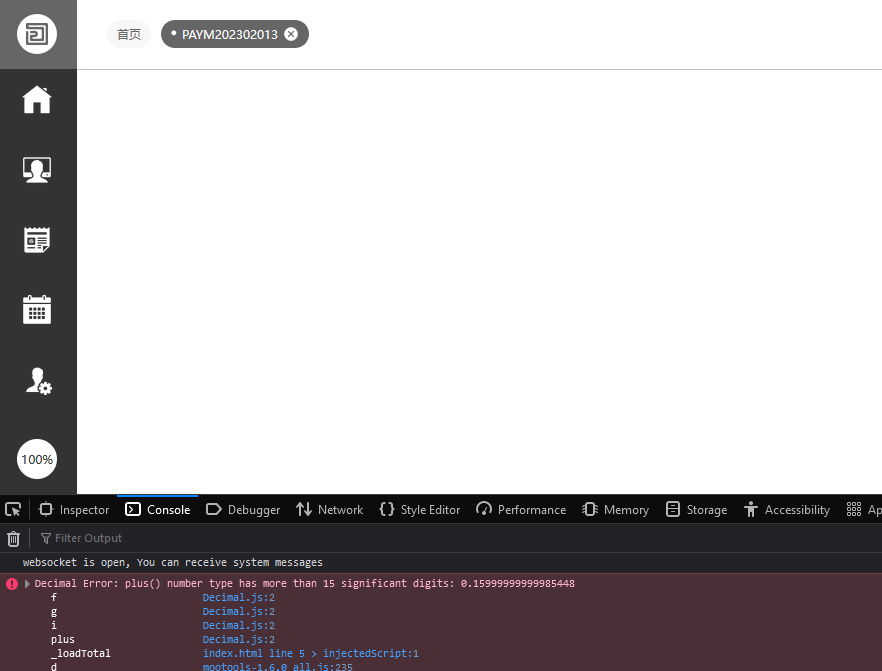
Task: Switch to the Inspector panel
Action: [74, 510]
